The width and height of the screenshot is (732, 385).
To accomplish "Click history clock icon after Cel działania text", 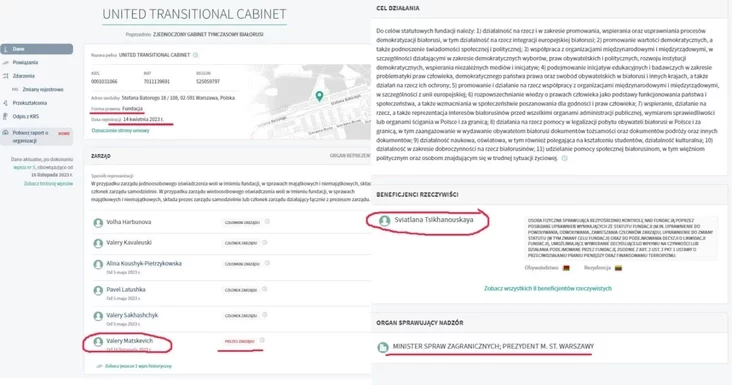I will [564, 158].
